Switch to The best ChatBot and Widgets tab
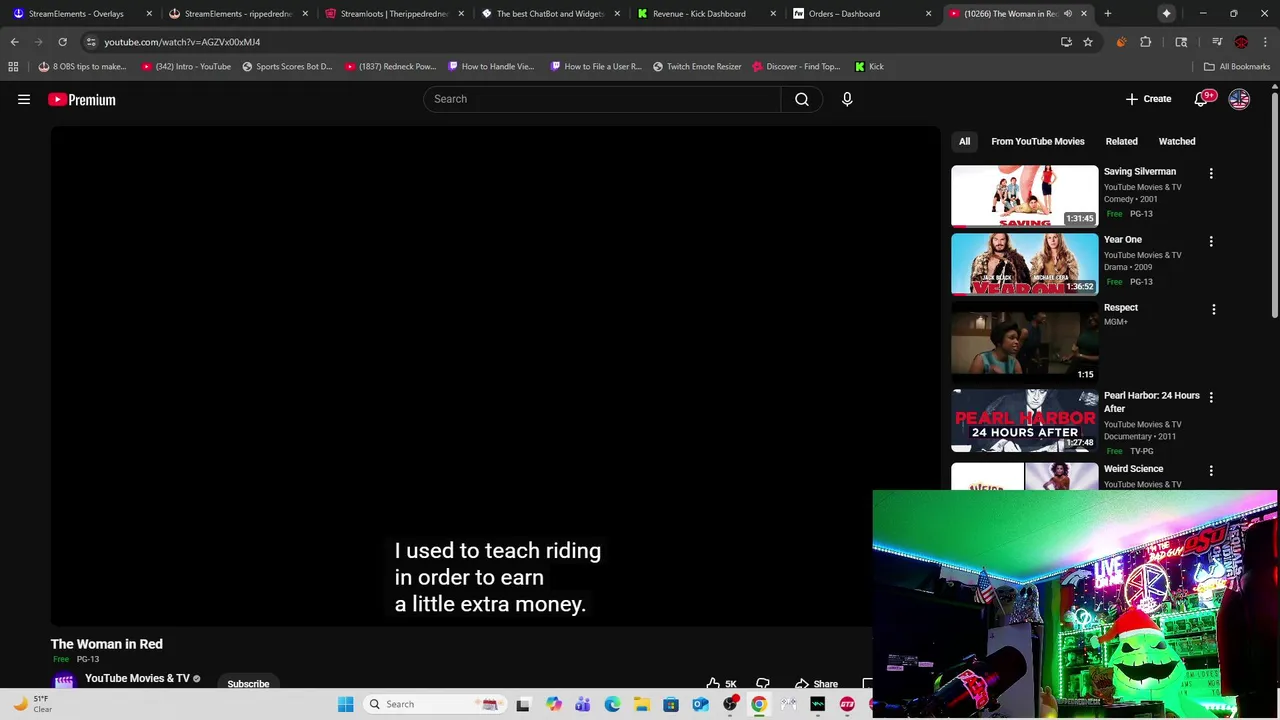The width and height of the screenshot is (1280, 720). click(550, 14)
